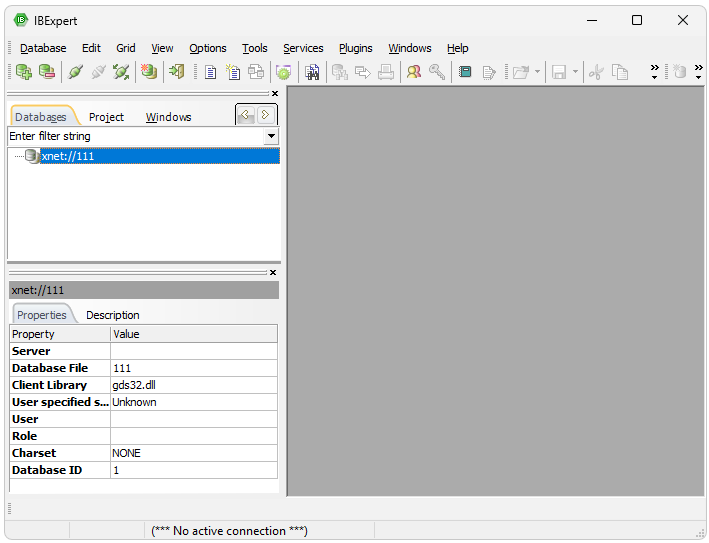709x543 pixels.
Task: Click the greyed-out document edit icon
Action: (x=488, y=72)
